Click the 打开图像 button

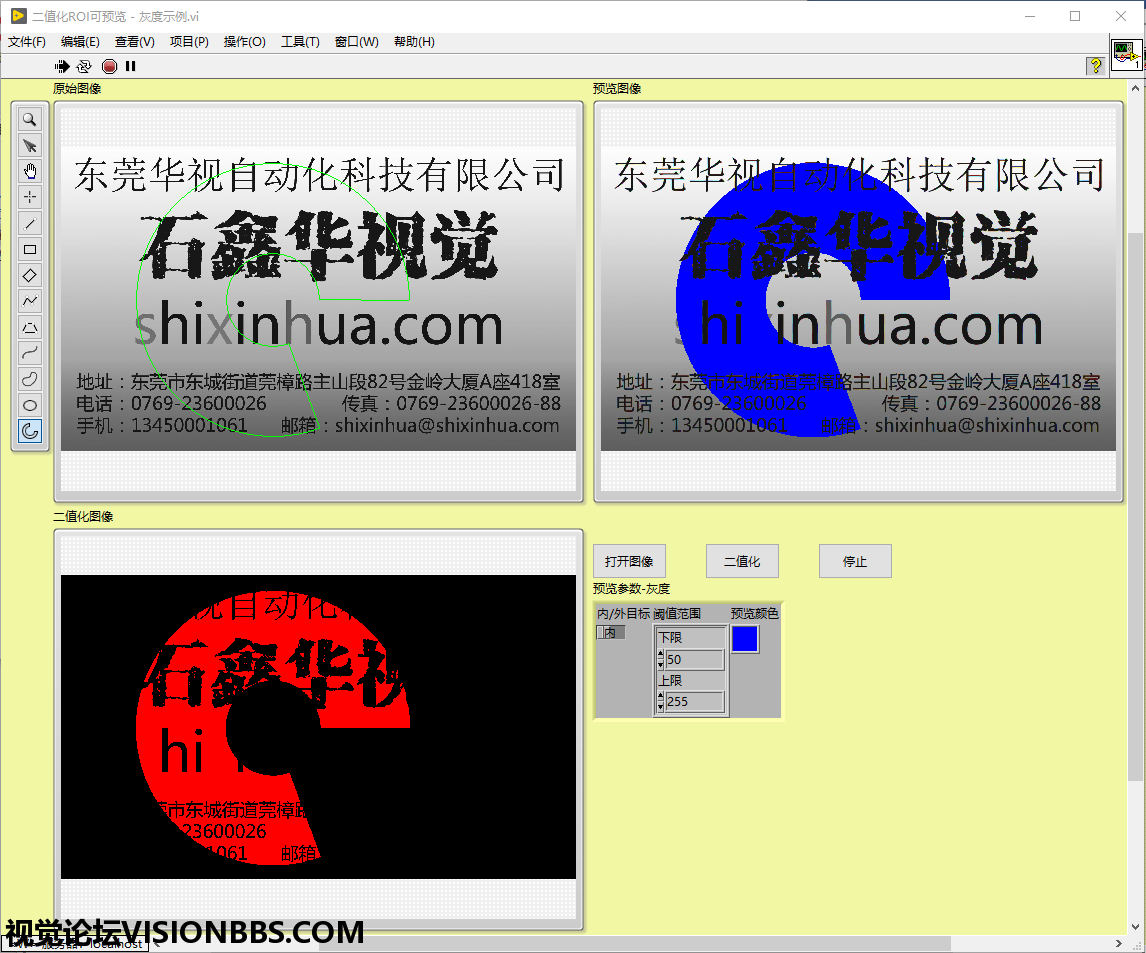[x=629, y=561]
